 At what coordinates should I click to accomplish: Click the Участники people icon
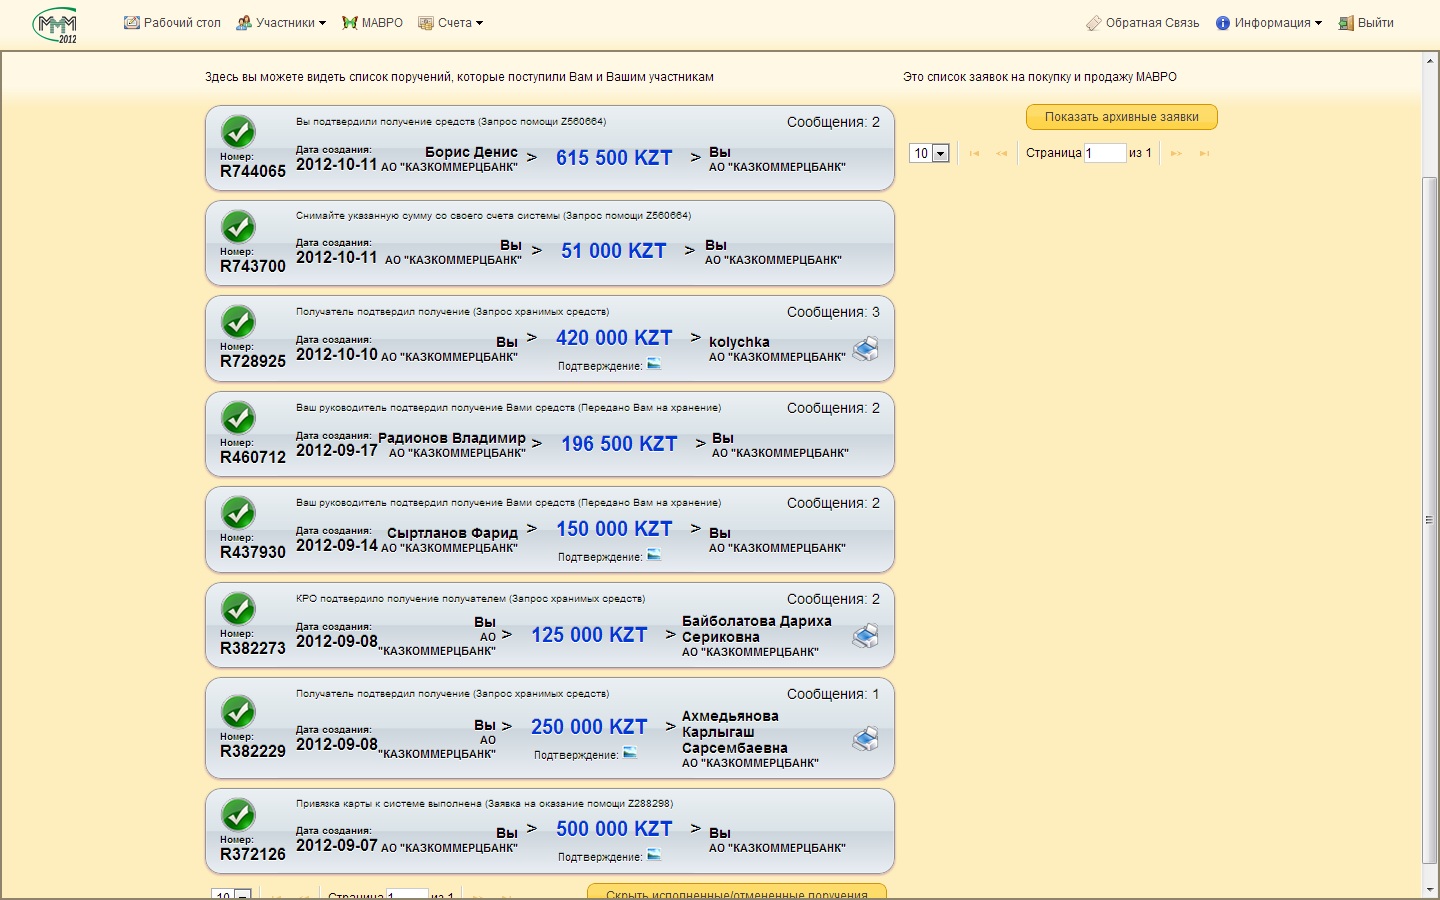pyautogui.click(x=244, y=23)
